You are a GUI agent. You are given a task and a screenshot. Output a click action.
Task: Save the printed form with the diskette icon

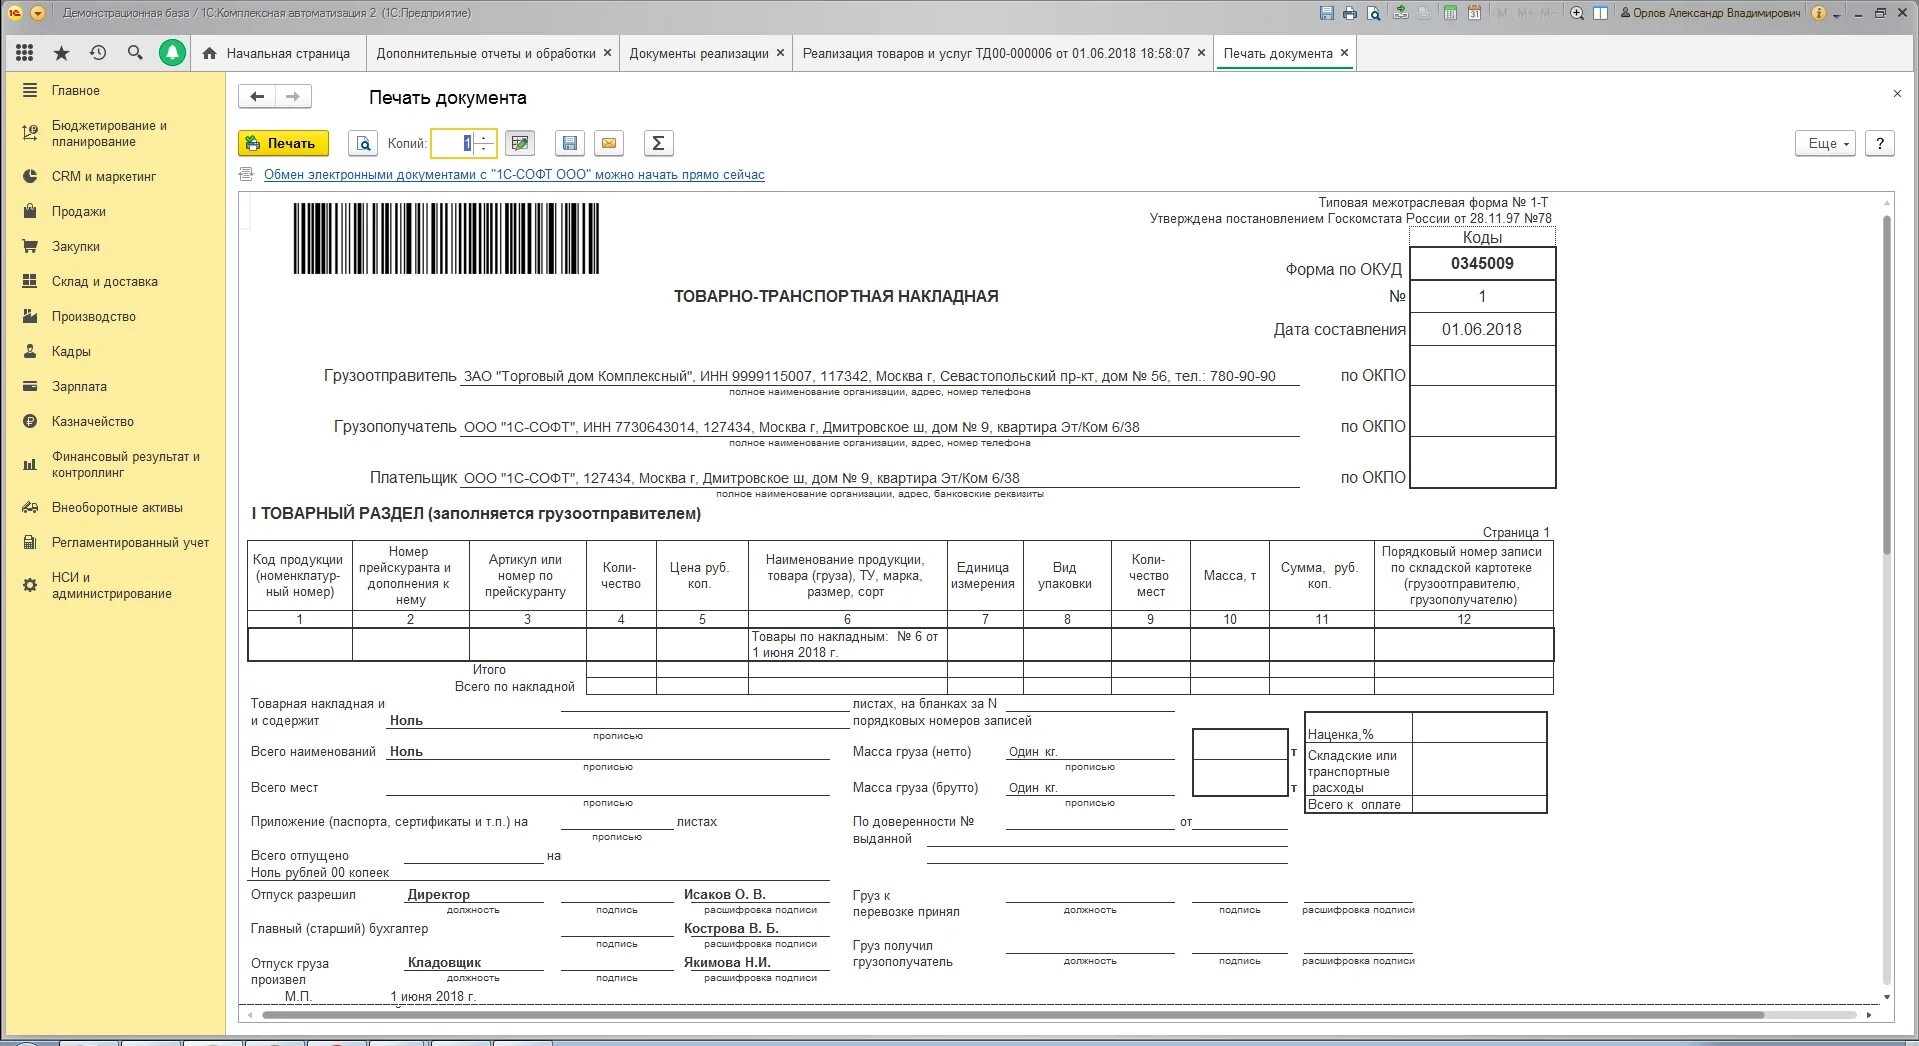tap(570, 143)
